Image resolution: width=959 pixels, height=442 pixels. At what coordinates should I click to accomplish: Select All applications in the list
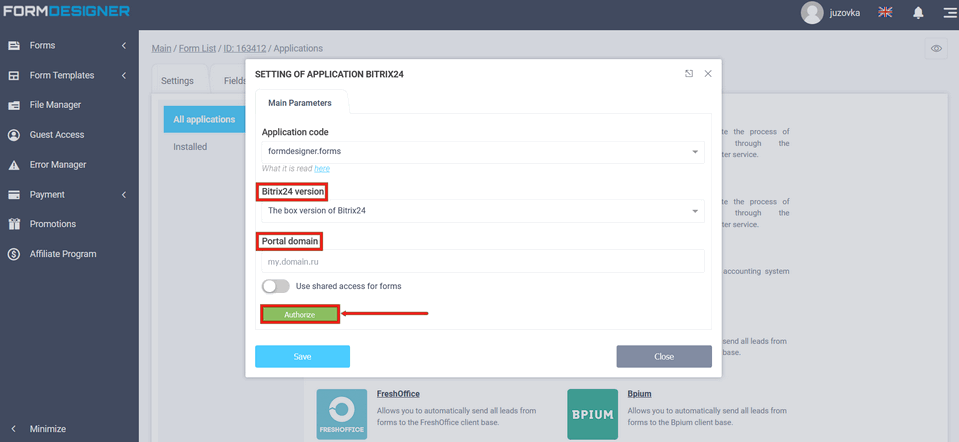[x=204, y=119]
